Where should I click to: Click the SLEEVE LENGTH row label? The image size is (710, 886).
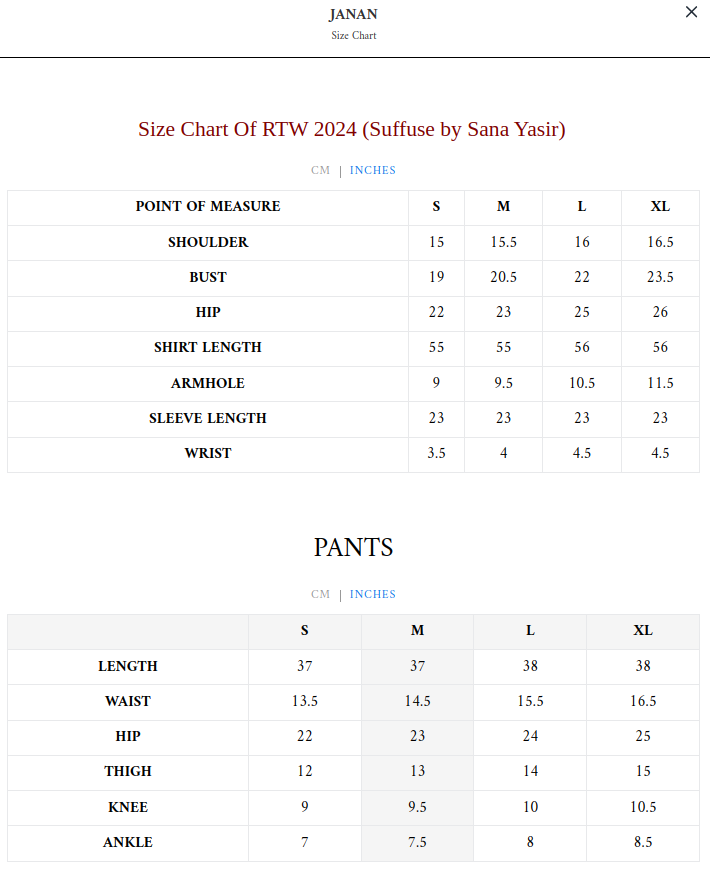[208, 418]
